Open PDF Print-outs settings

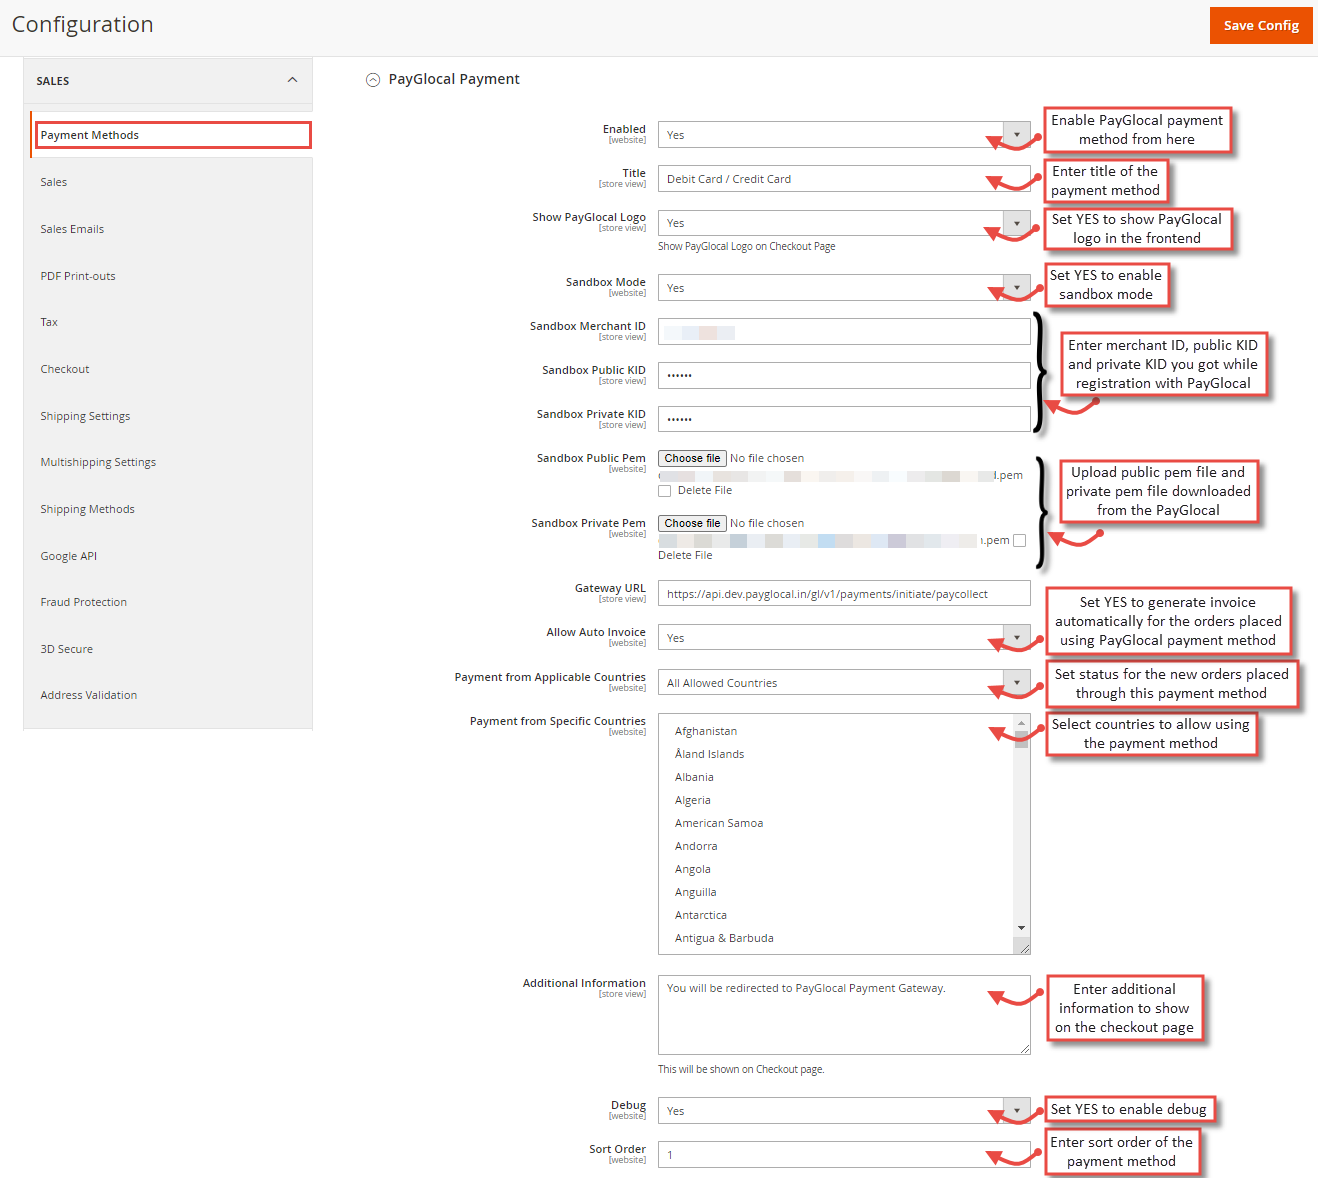78,276
